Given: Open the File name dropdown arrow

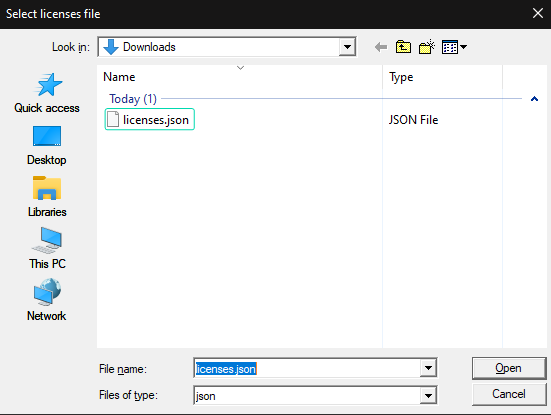Looking at the screenshot, I should (428, 368).
